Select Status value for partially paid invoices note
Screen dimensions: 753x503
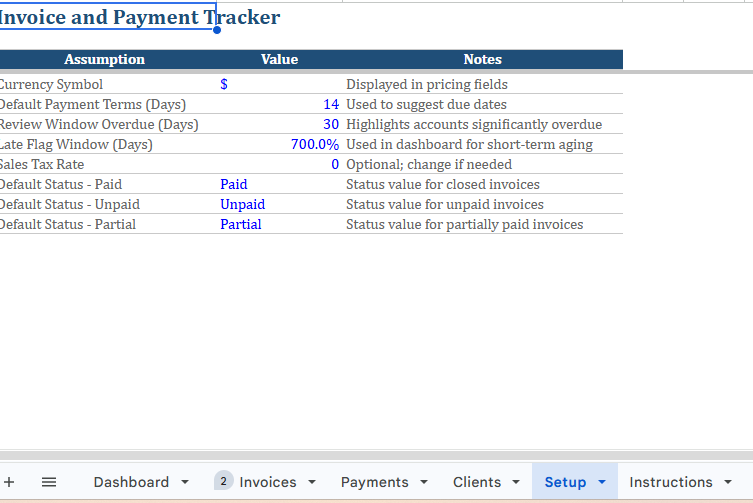(x=483, y=224)
